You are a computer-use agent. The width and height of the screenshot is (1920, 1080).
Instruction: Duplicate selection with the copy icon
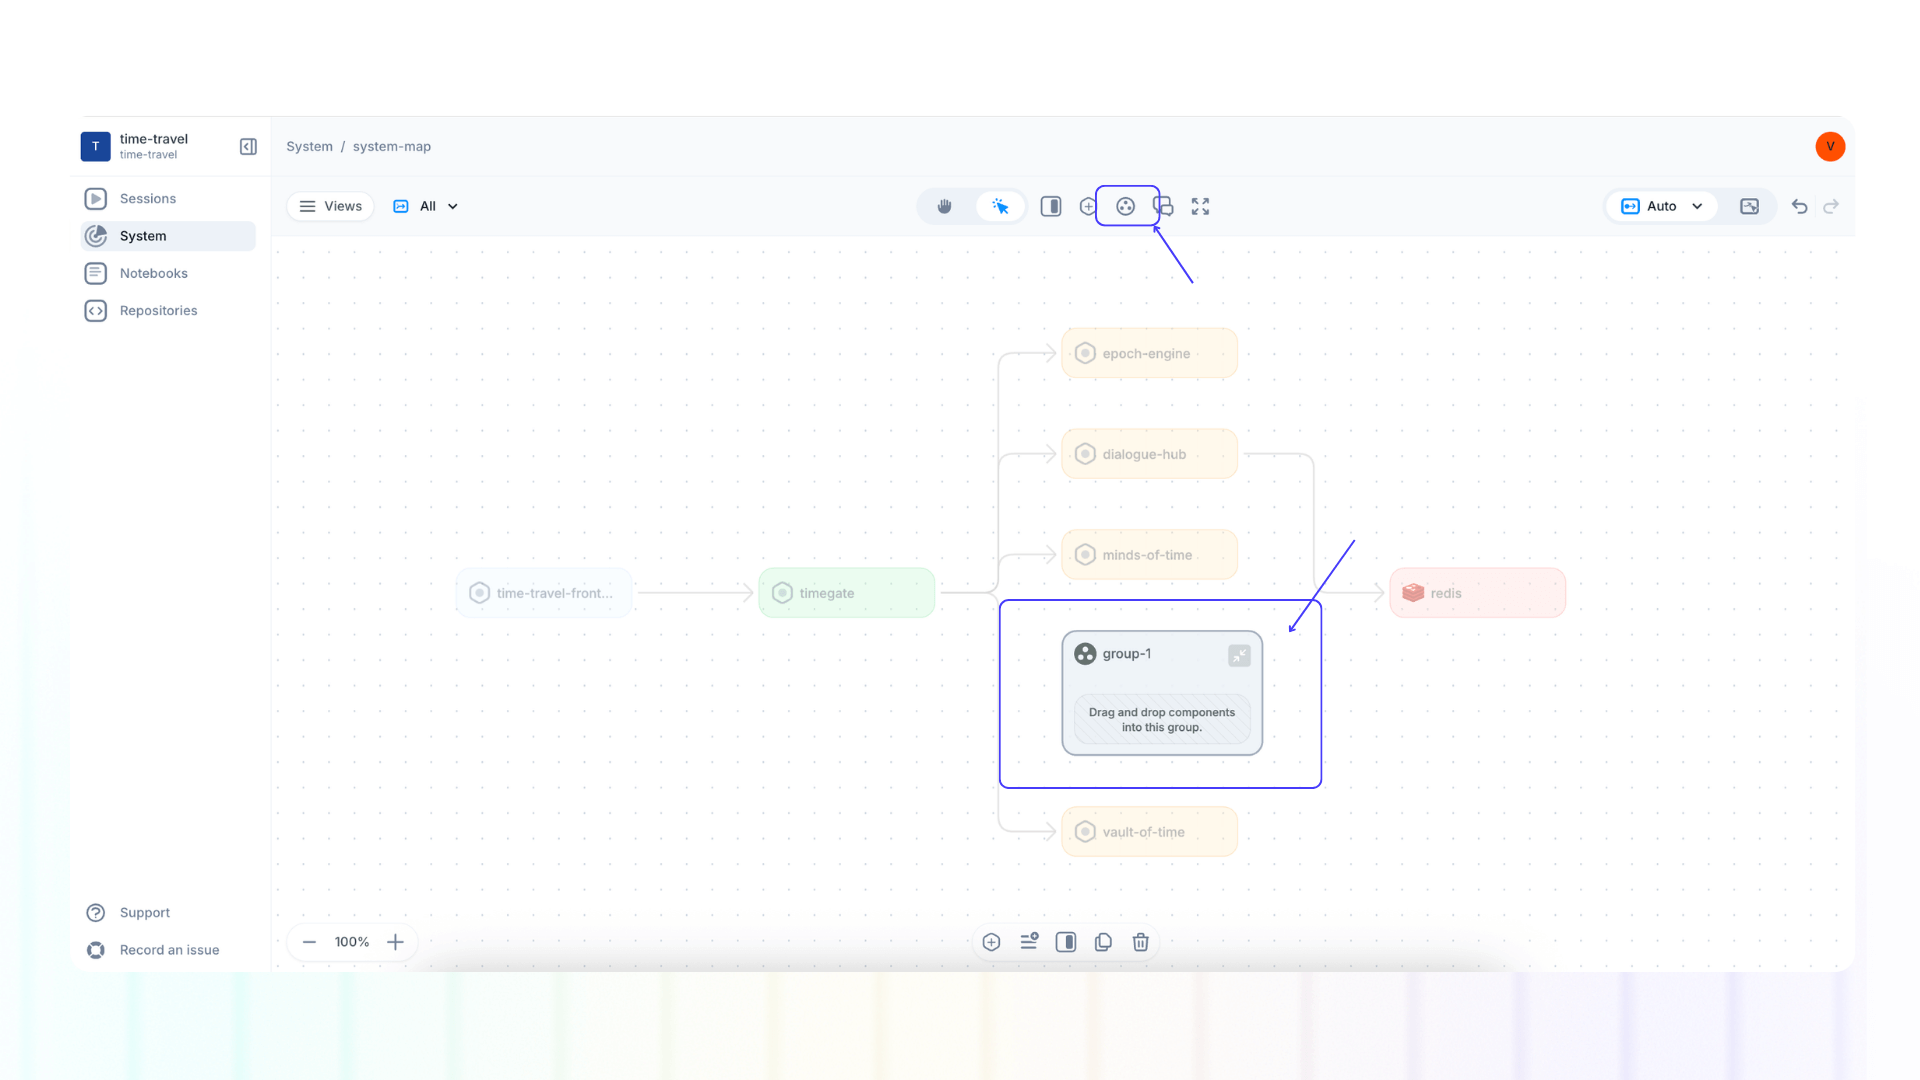coord(1103,941)
